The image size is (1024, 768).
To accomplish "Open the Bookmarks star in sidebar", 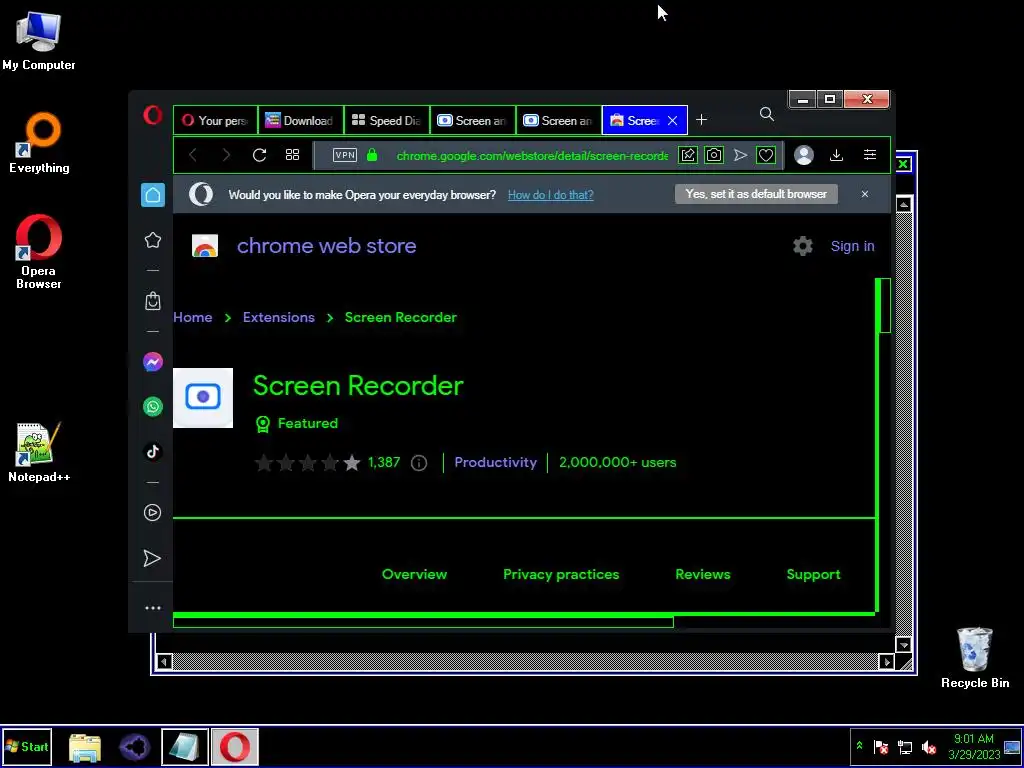I will [153, 240].
